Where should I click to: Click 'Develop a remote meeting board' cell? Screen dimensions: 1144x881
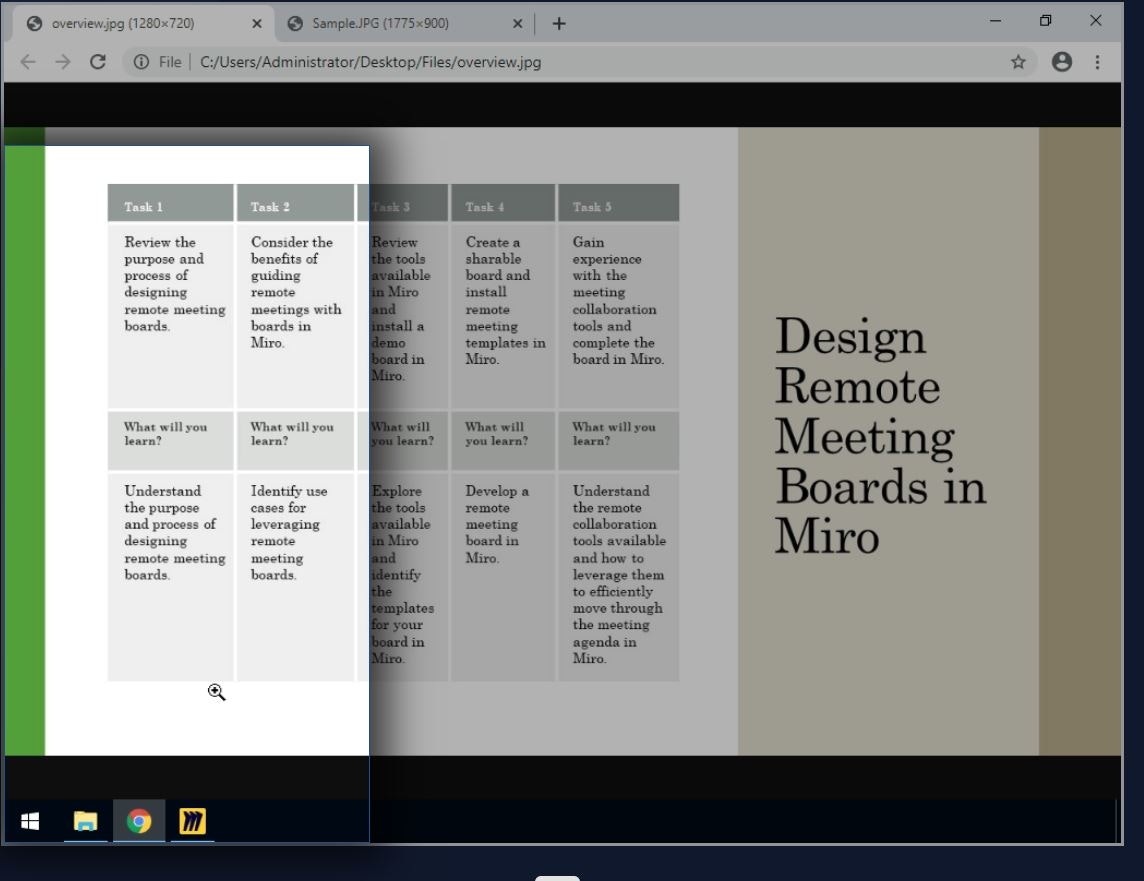[503, 577]
